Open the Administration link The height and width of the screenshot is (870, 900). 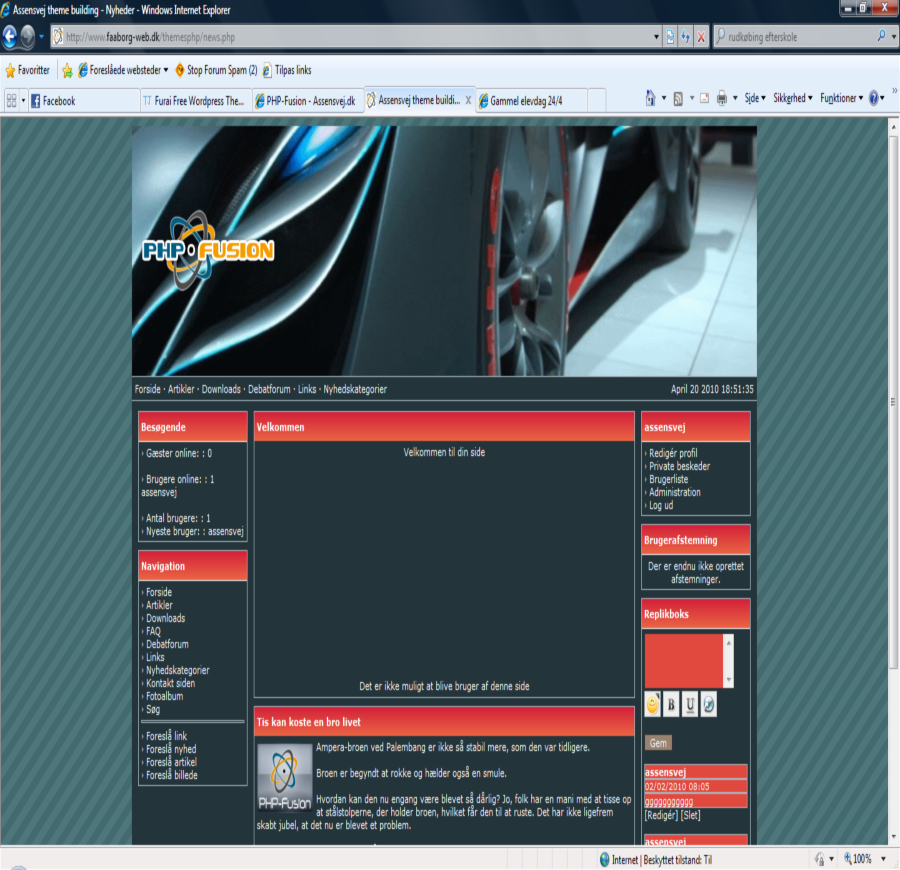[x=675, y=492]
